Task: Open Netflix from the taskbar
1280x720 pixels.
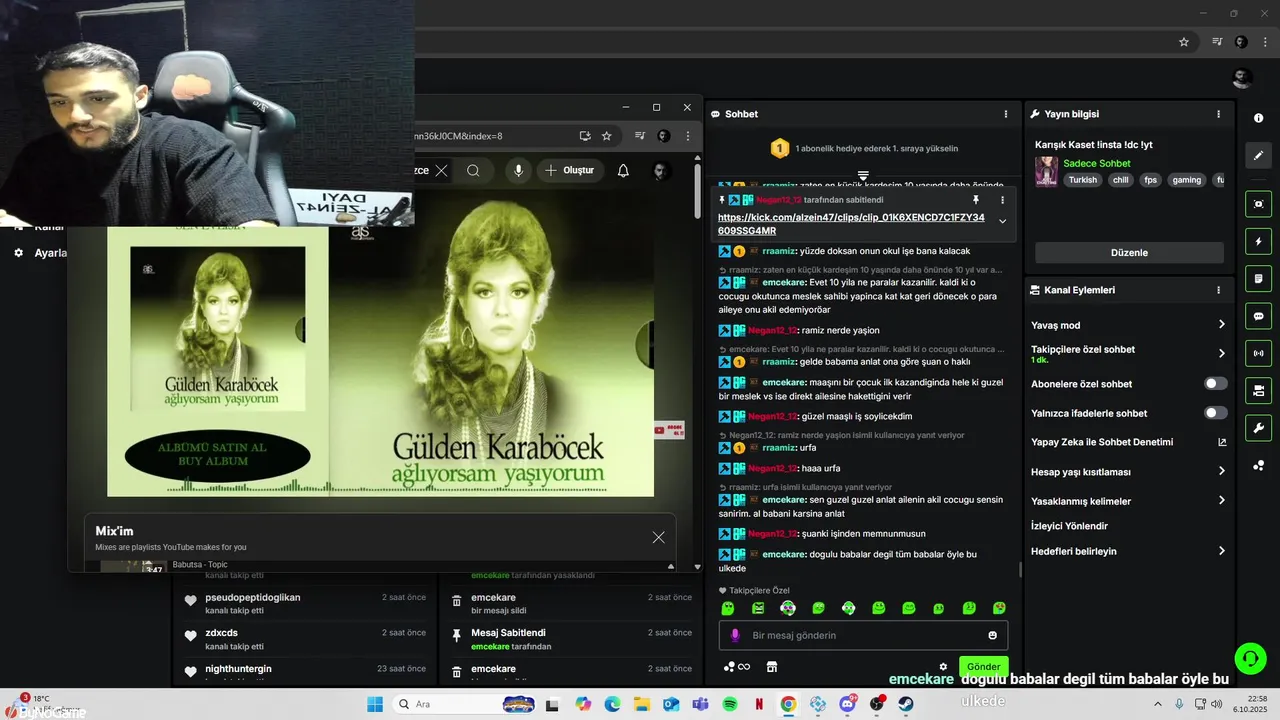Action: click(x=759, y=704)
